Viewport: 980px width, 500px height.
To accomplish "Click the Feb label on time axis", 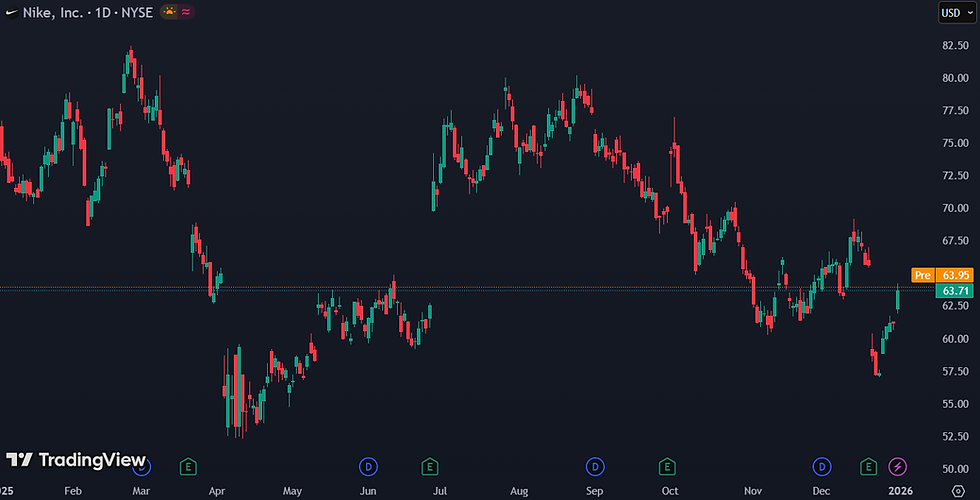I will pyautogui.click(x=73, y=491).
